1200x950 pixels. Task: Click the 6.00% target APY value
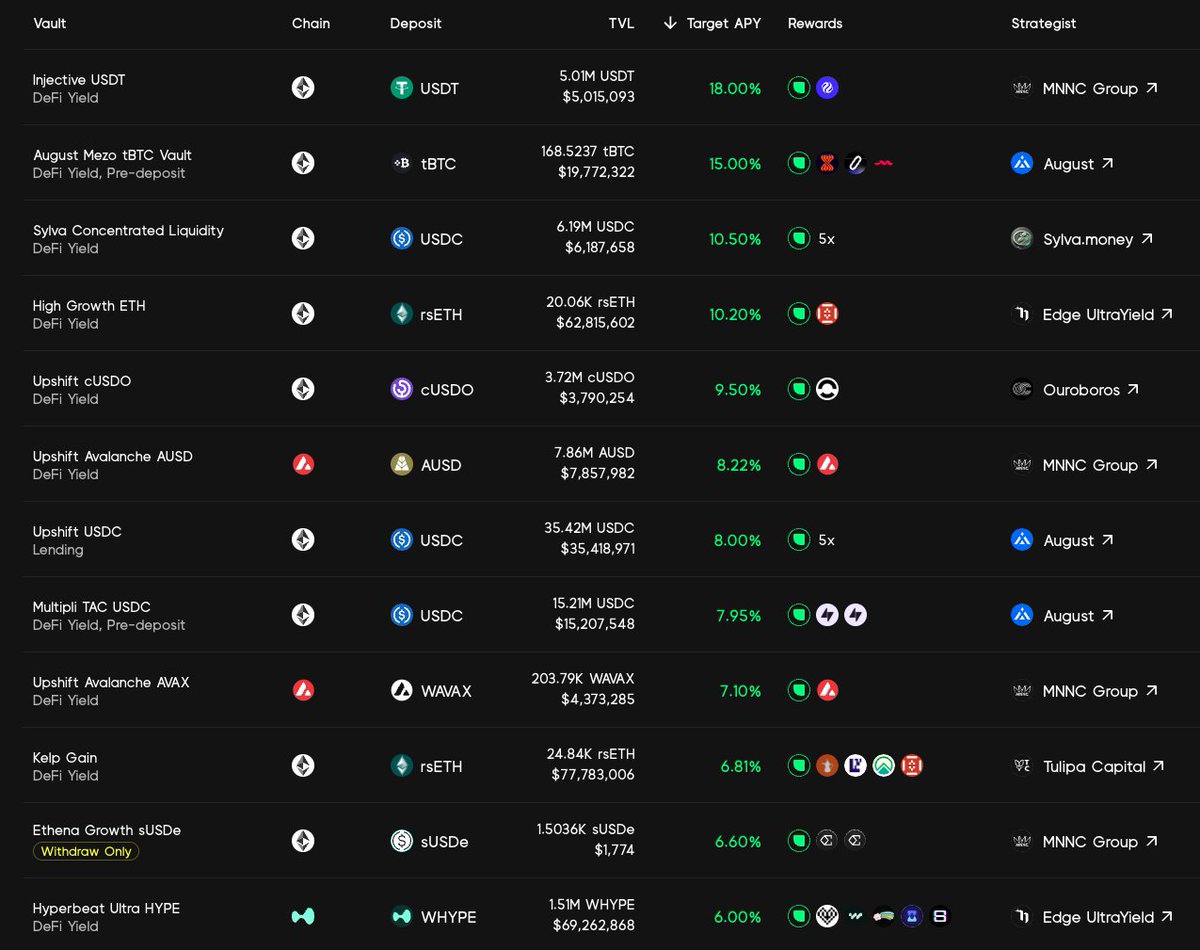point(738,917)
